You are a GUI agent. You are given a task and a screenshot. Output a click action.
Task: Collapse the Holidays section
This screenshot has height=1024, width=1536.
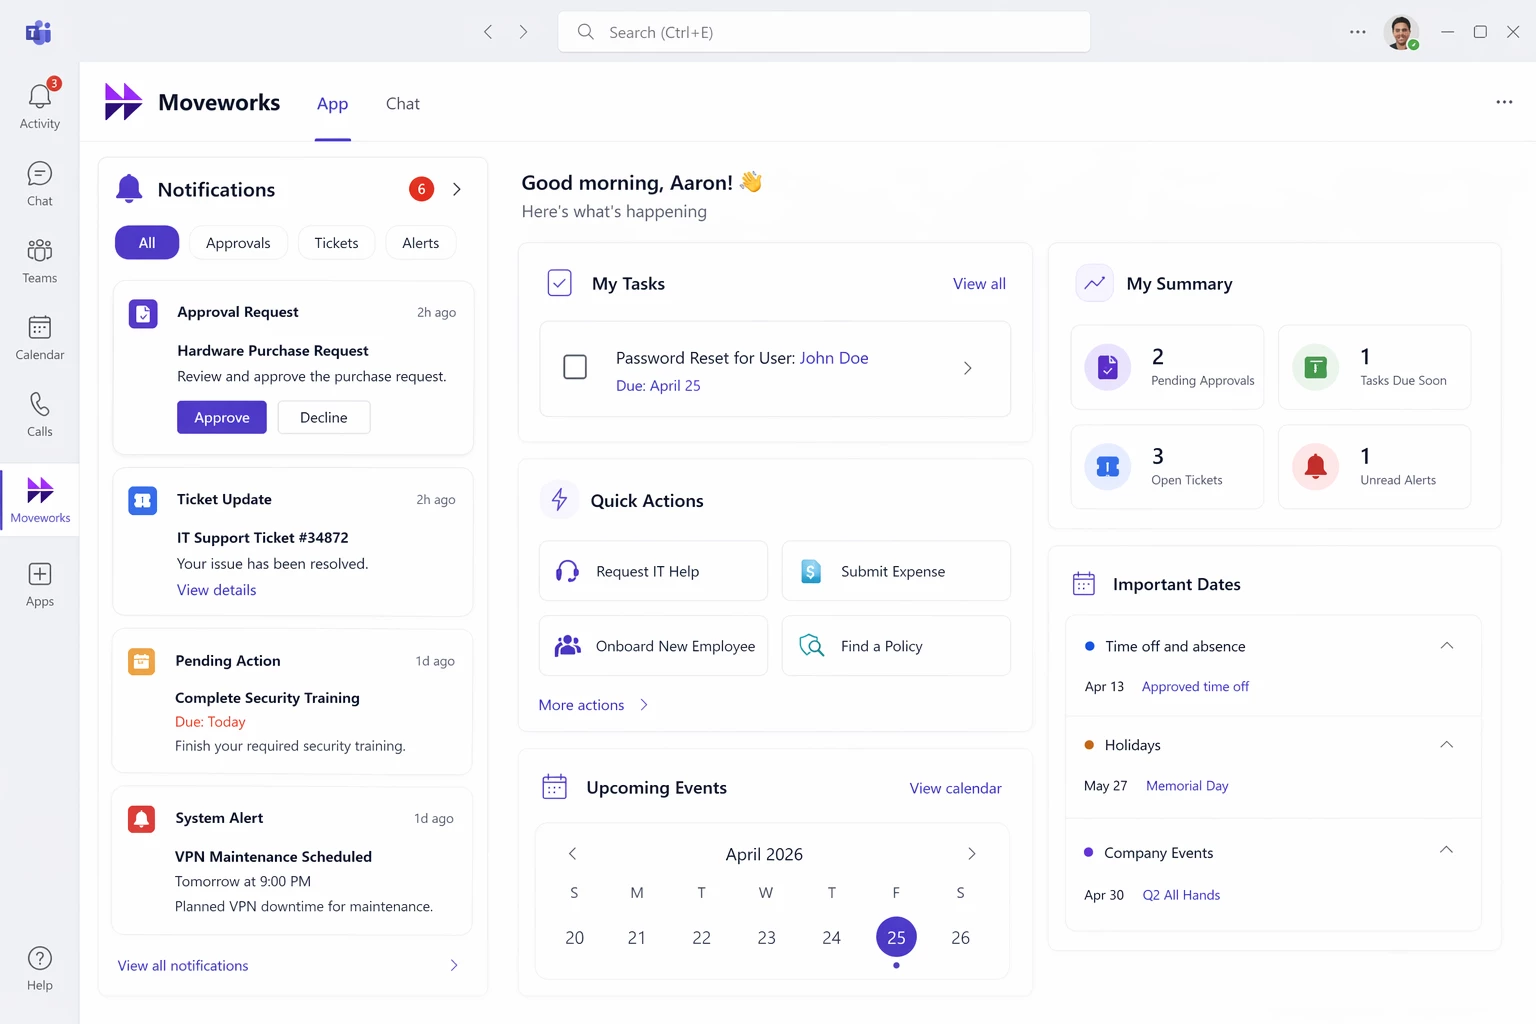click(1446, 745)
